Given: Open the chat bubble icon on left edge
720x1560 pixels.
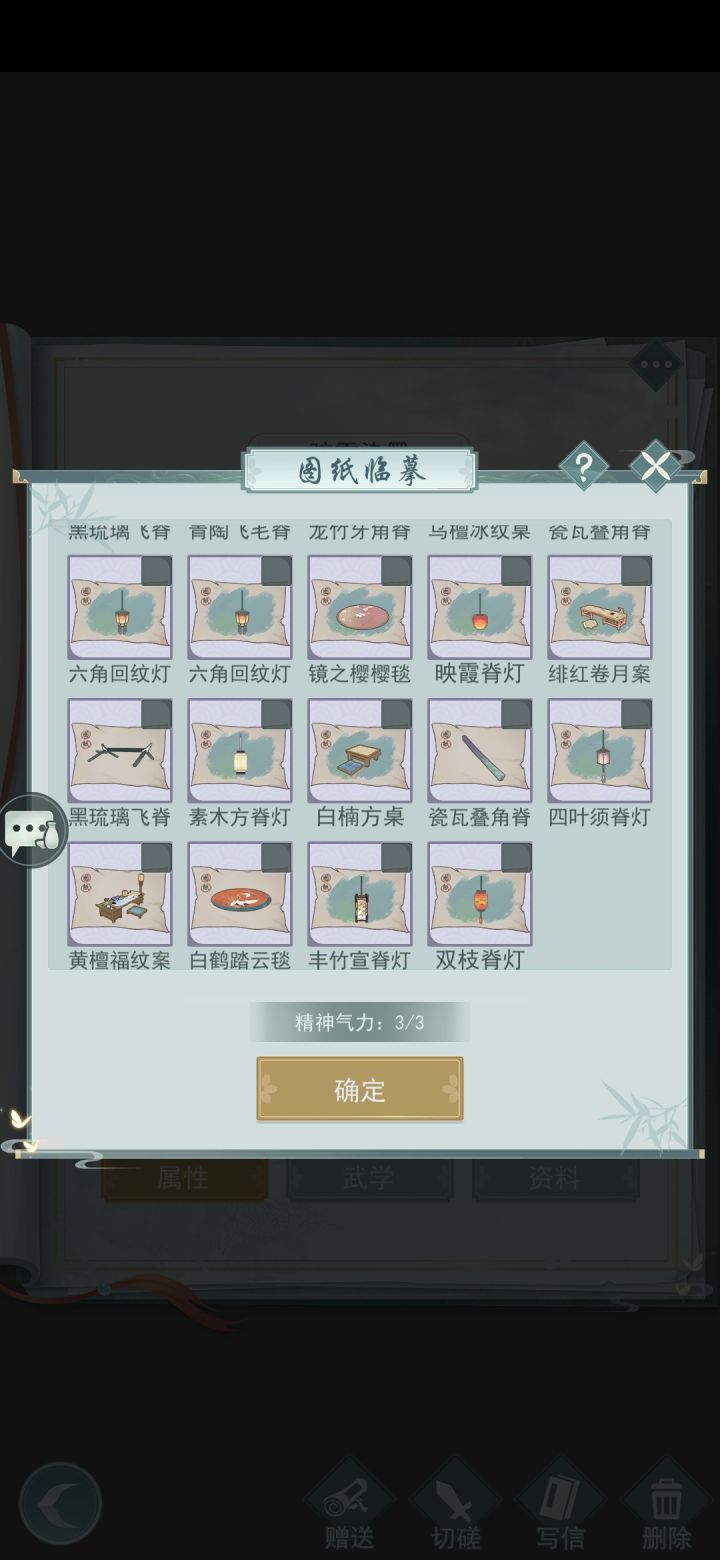Looking at the screenshot, I should [32, 830].
